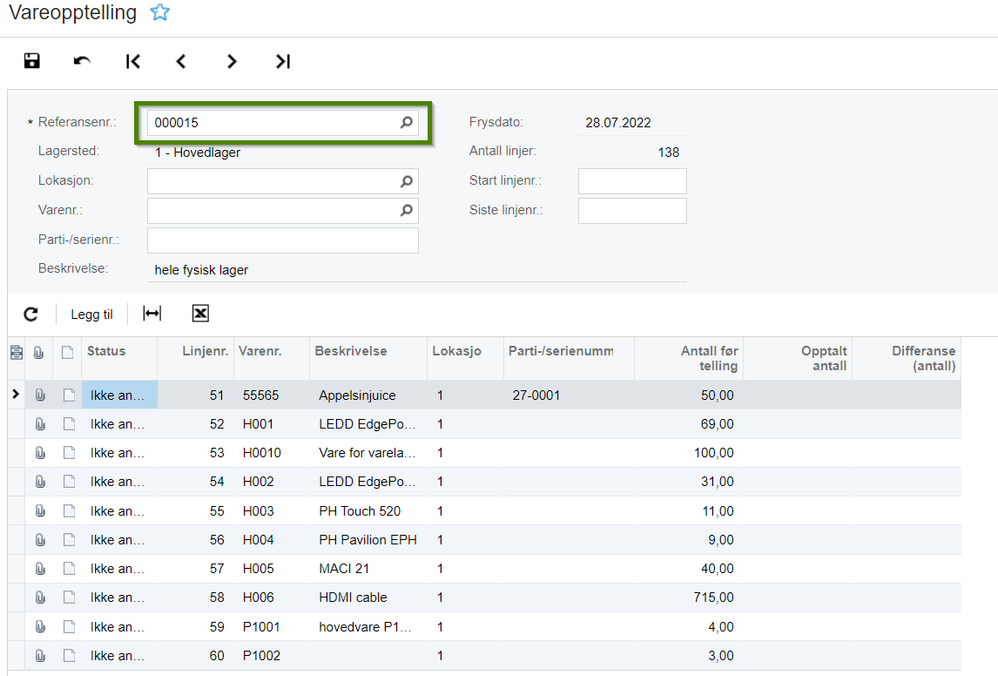Viewport: 998px width, 676px height.
Task: Click the Start linjenr. field
Action: pos(632,181)
